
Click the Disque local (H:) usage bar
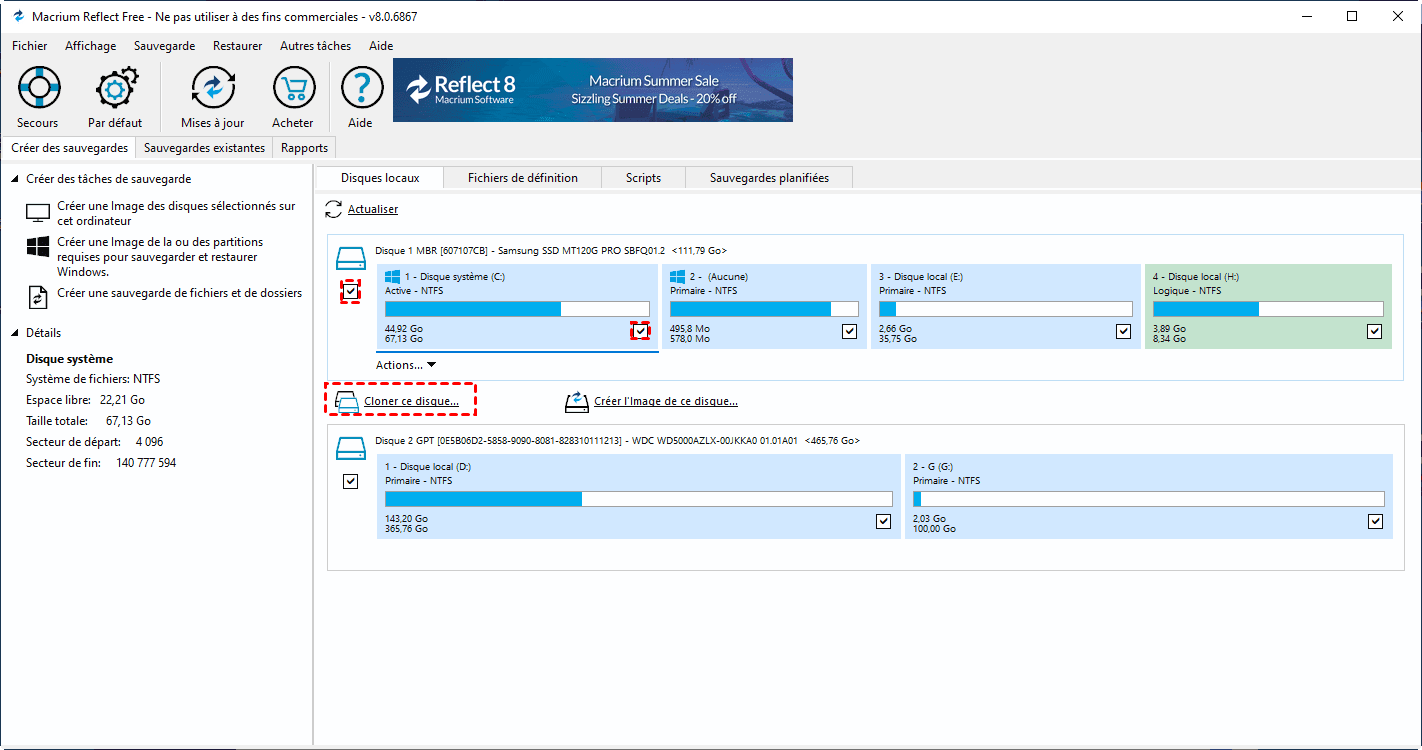pos(1268,309)
